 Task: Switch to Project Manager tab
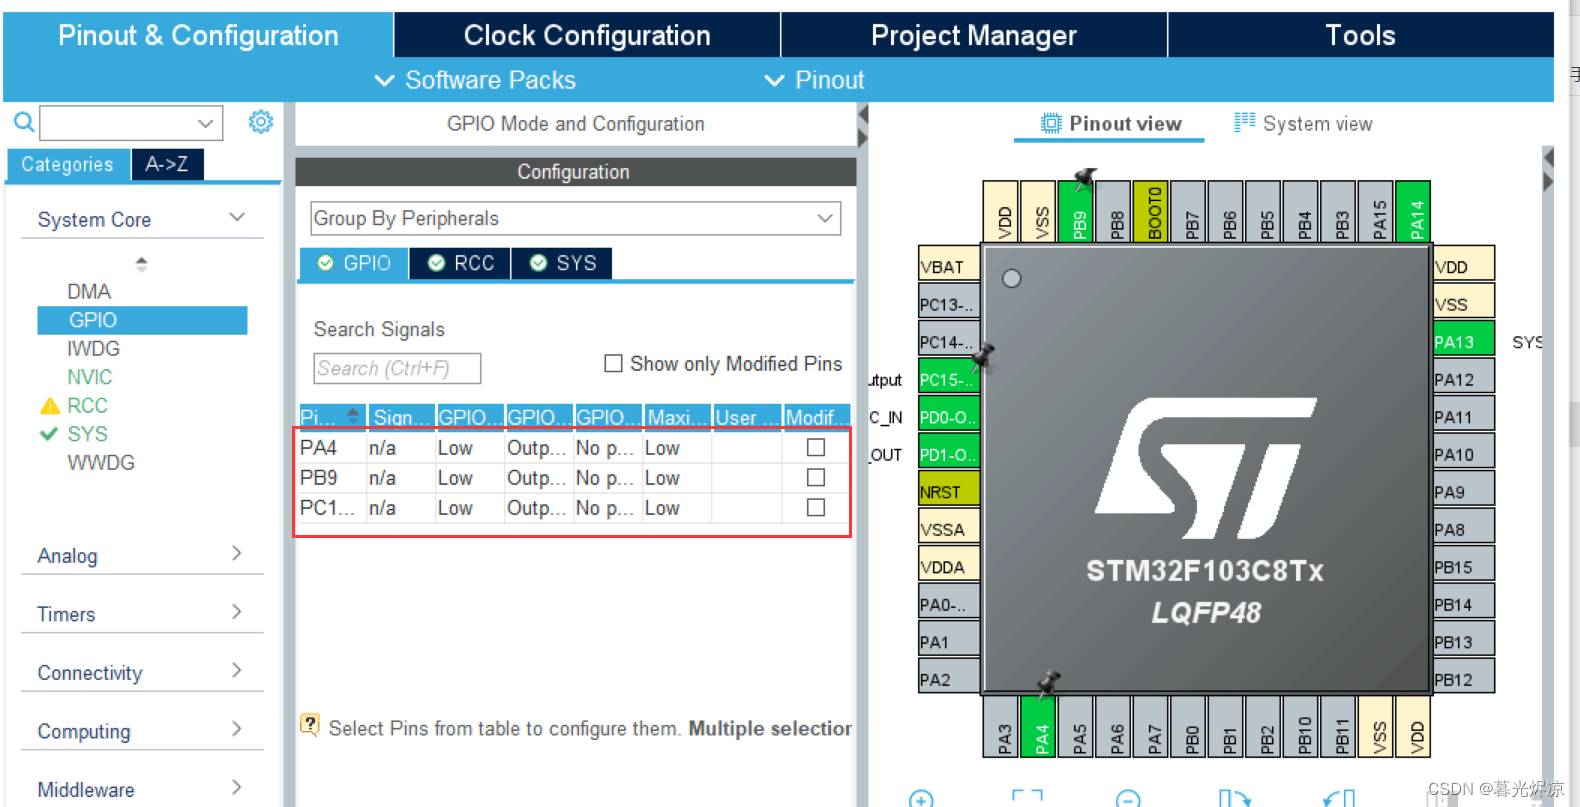974,35
